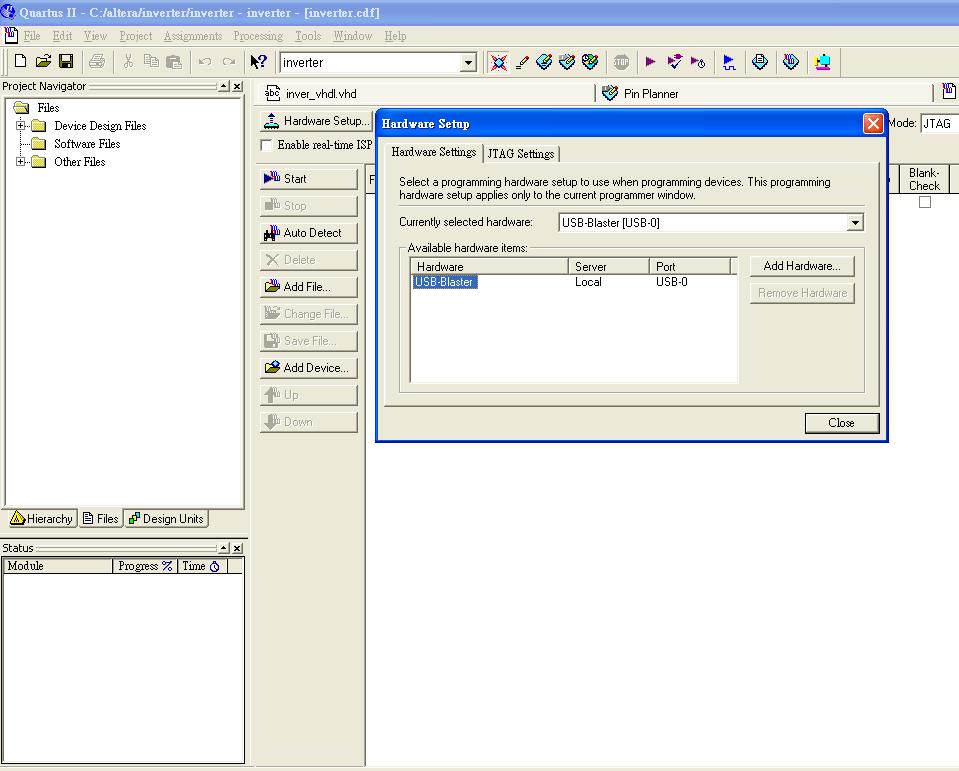Close the Hardware Setup dialog via Close button
This screenshot has width=959, height=771.
[841, 423]
